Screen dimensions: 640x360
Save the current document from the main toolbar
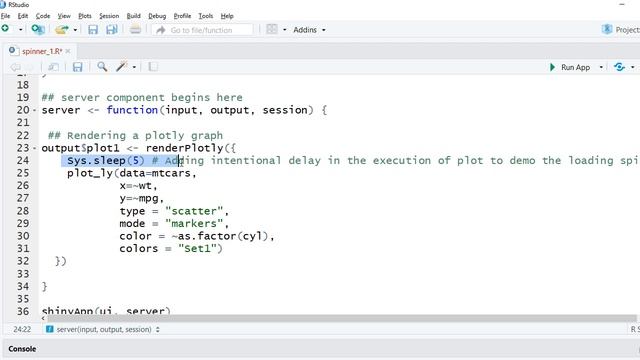click(93, 30)
